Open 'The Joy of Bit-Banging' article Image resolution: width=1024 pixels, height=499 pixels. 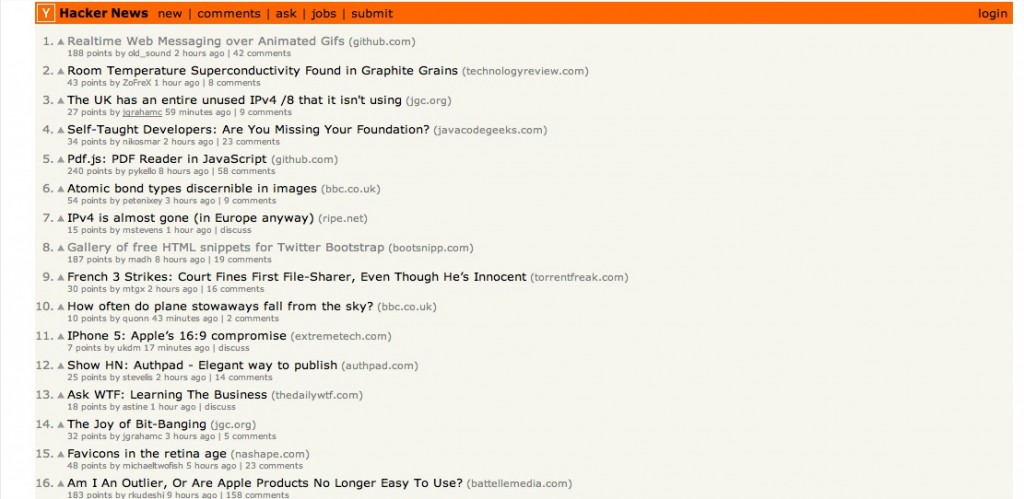(136, 424)
